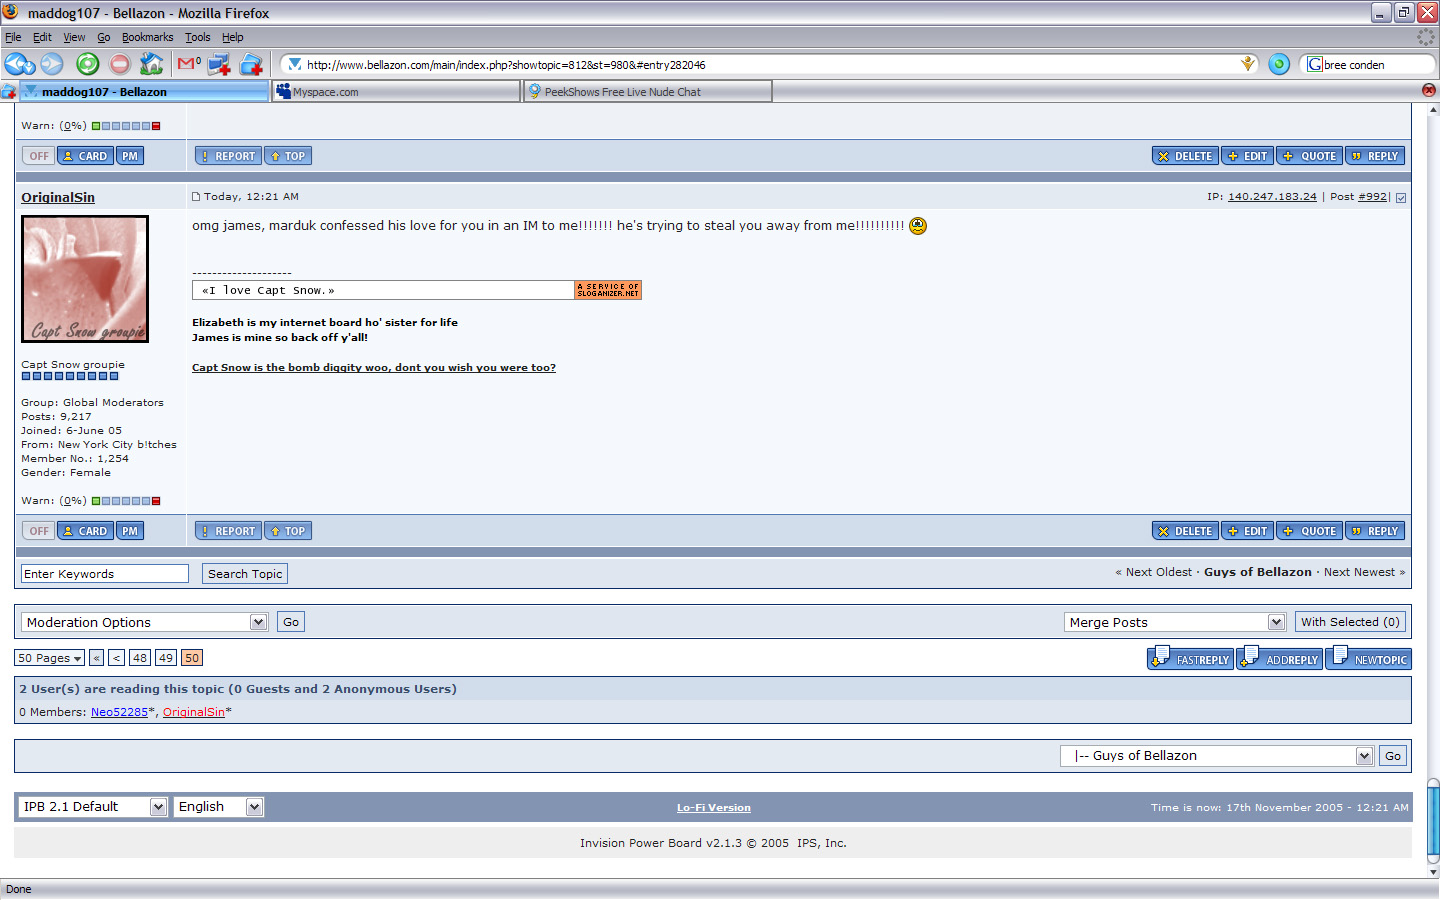The width and height of the screenshot is (1440, 900).
Task: Click the smiley emoticon in the post
Action: click(918, 226)
